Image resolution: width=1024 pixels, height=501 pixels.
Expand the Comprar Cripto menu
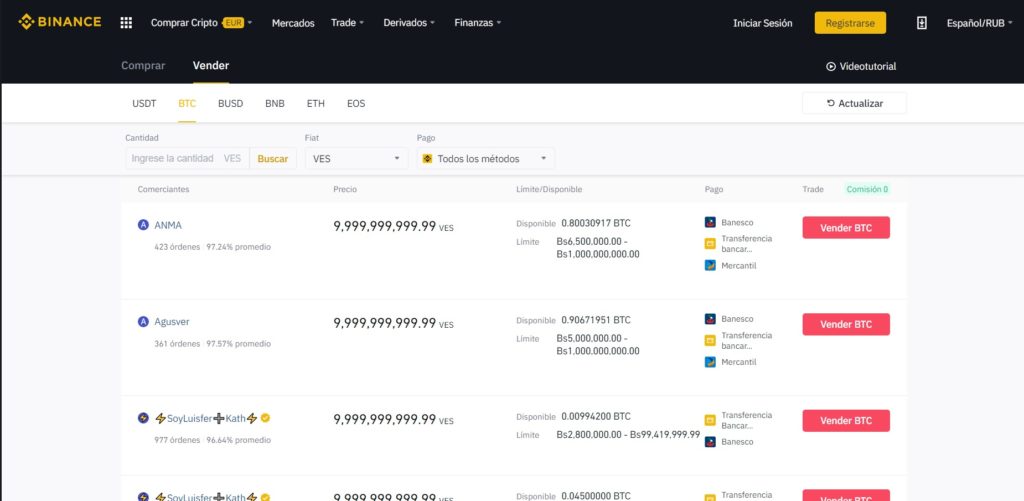point(201,23)
